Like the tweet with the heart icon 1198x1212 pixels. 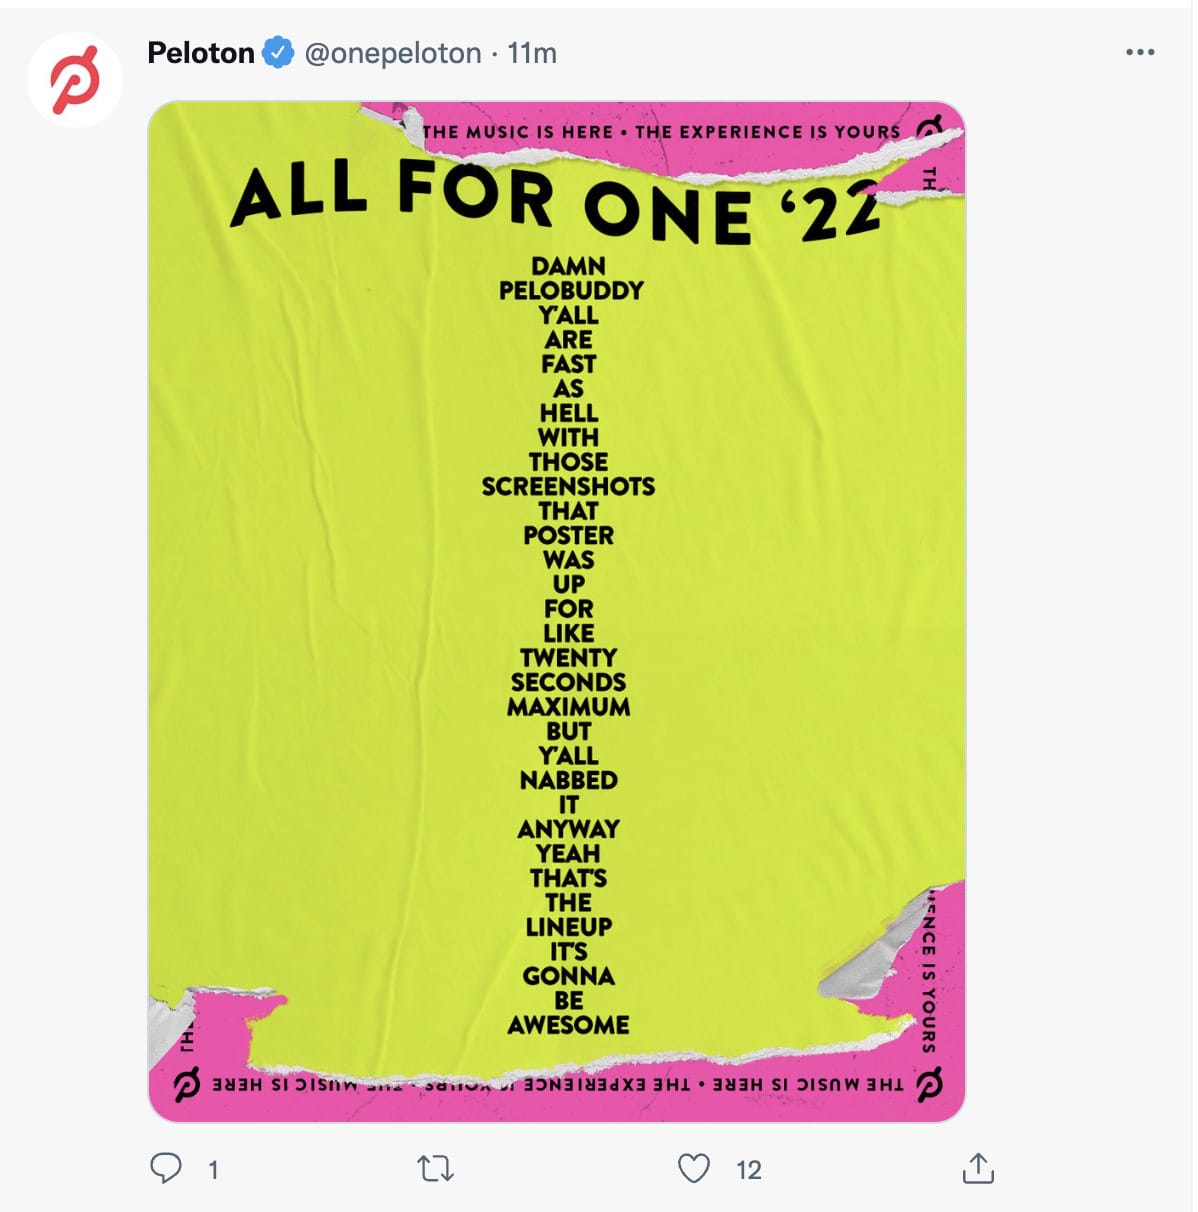(x=694, y=1168)
